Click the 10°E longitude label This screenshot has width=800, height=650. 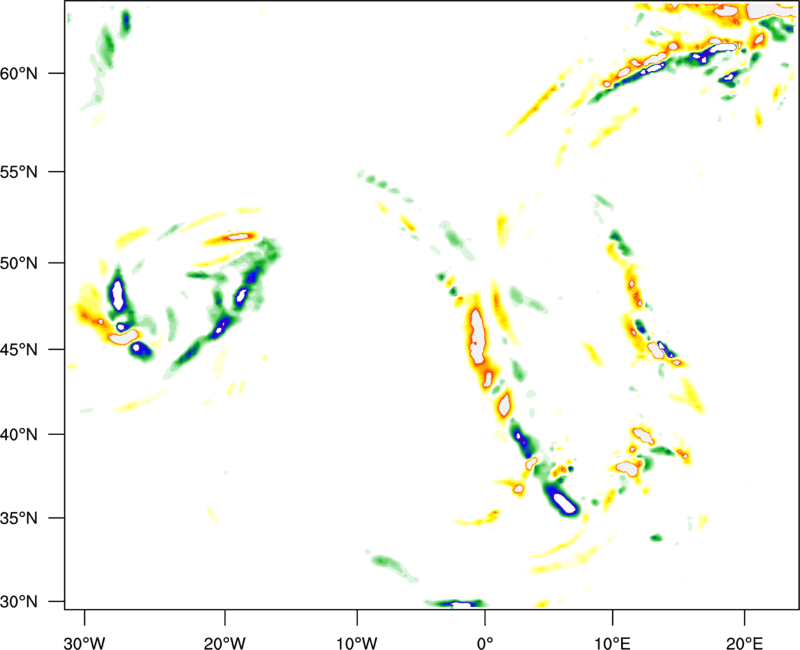(x=612, y=643)
